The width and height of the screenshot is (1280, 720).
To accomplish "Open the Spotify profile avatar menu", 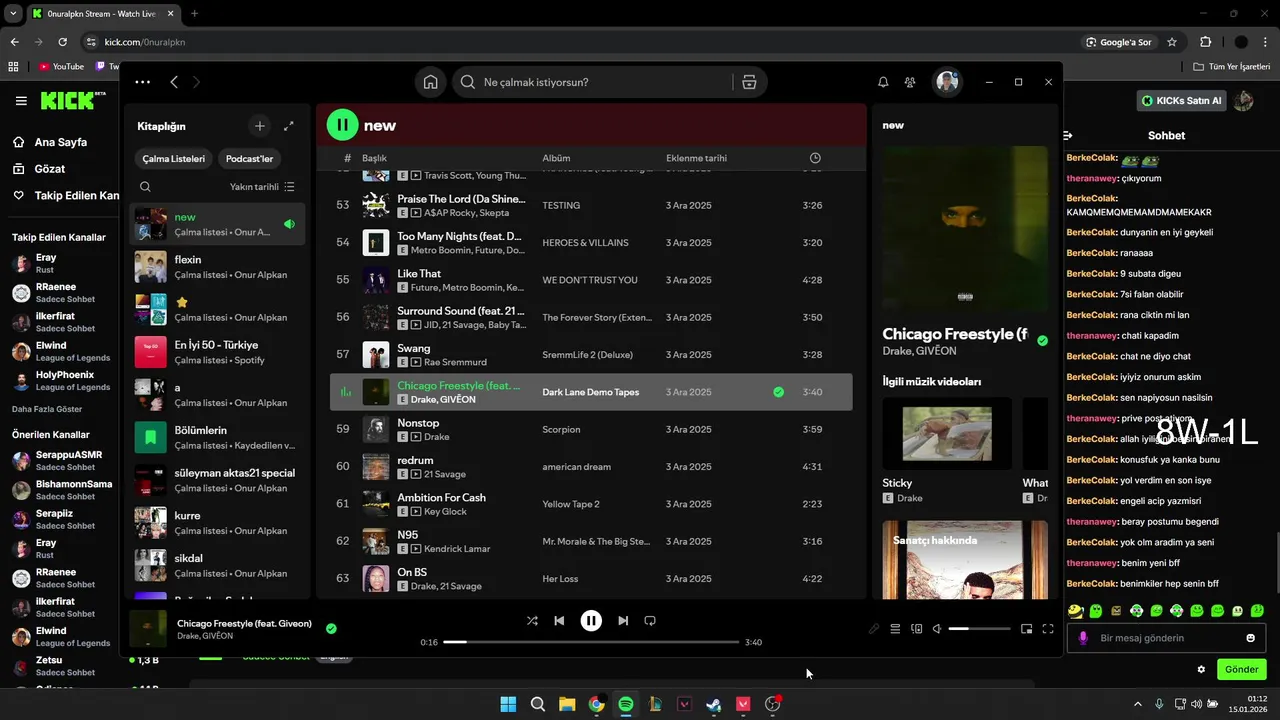I will click(x=947, y=82).
